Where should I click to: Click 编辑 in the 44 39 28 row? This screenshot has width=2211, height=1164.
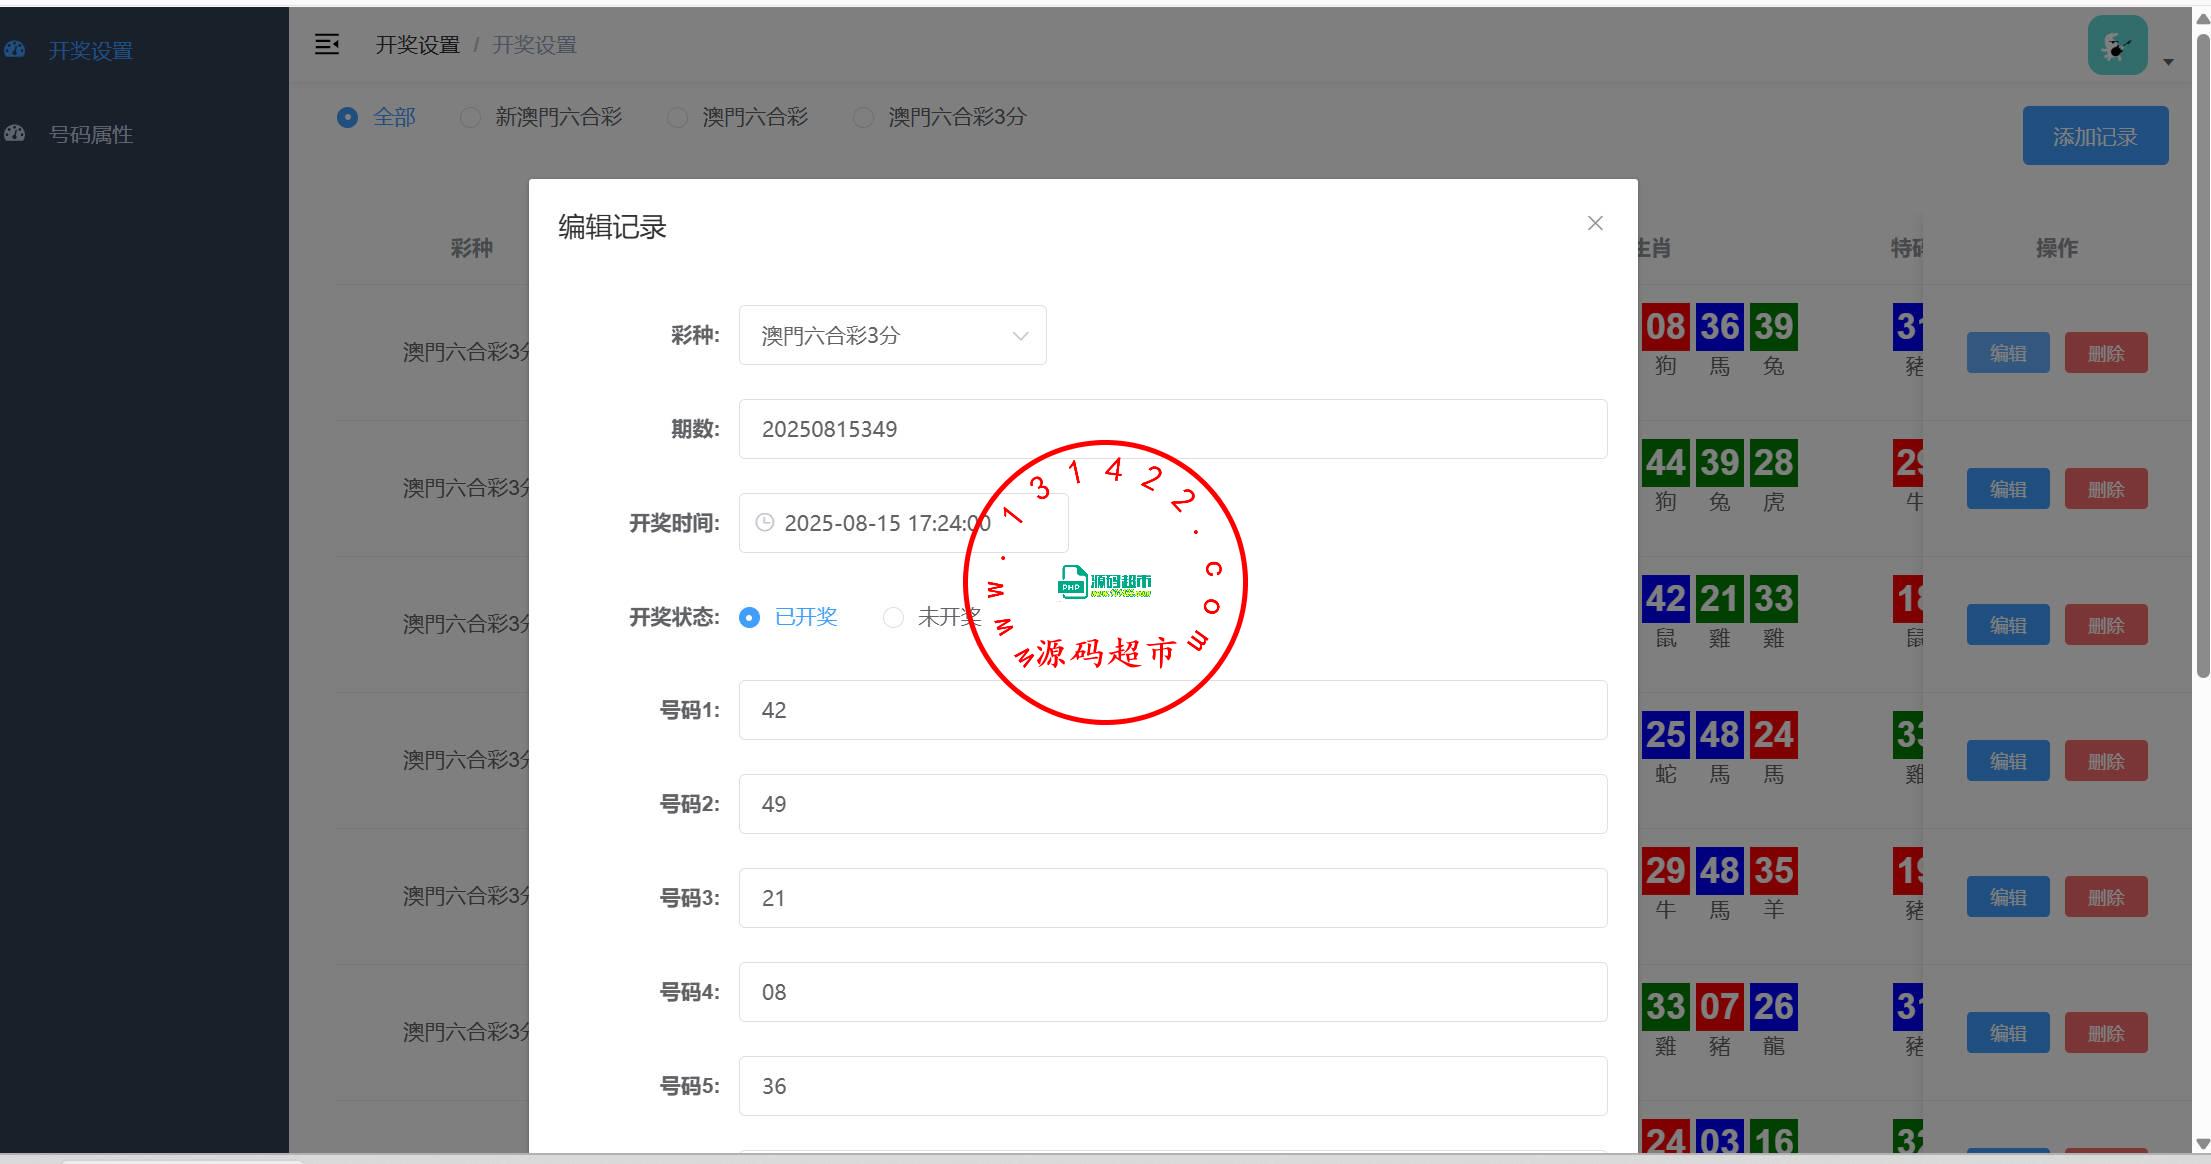(2008, 489)
